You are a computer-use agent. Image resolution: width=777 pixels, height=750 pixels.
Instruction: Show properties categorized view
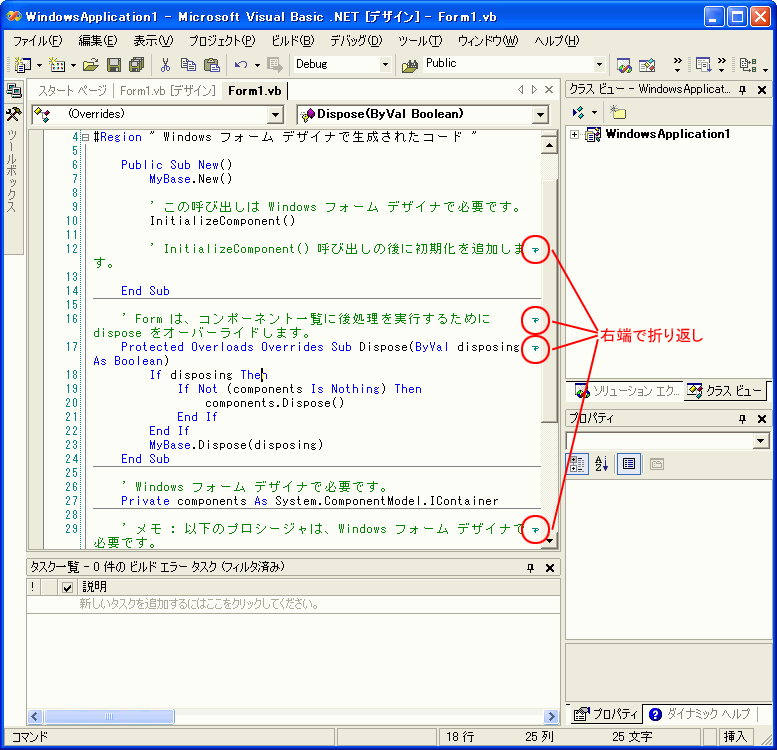coord(577,464)
